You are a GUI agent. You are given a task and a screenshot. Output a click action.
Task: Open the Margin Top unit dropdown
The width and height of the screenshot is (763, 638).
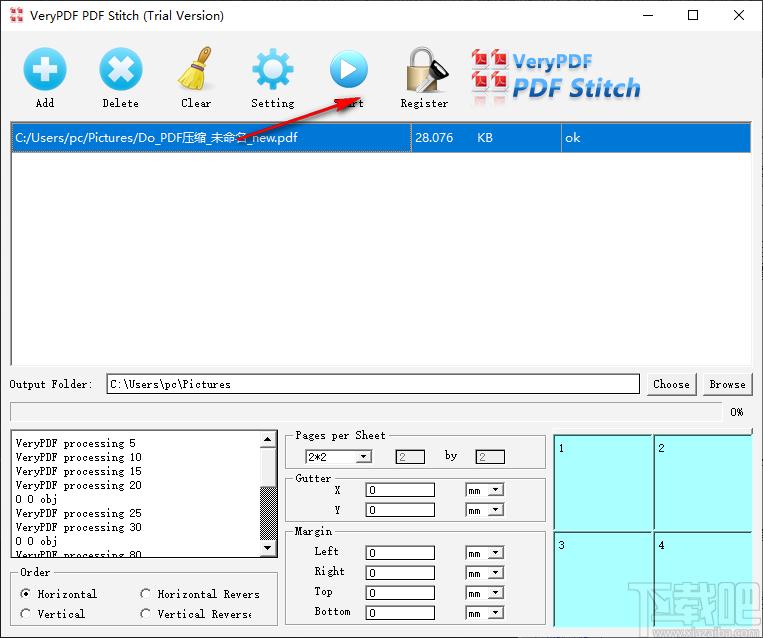pos(496,593)
